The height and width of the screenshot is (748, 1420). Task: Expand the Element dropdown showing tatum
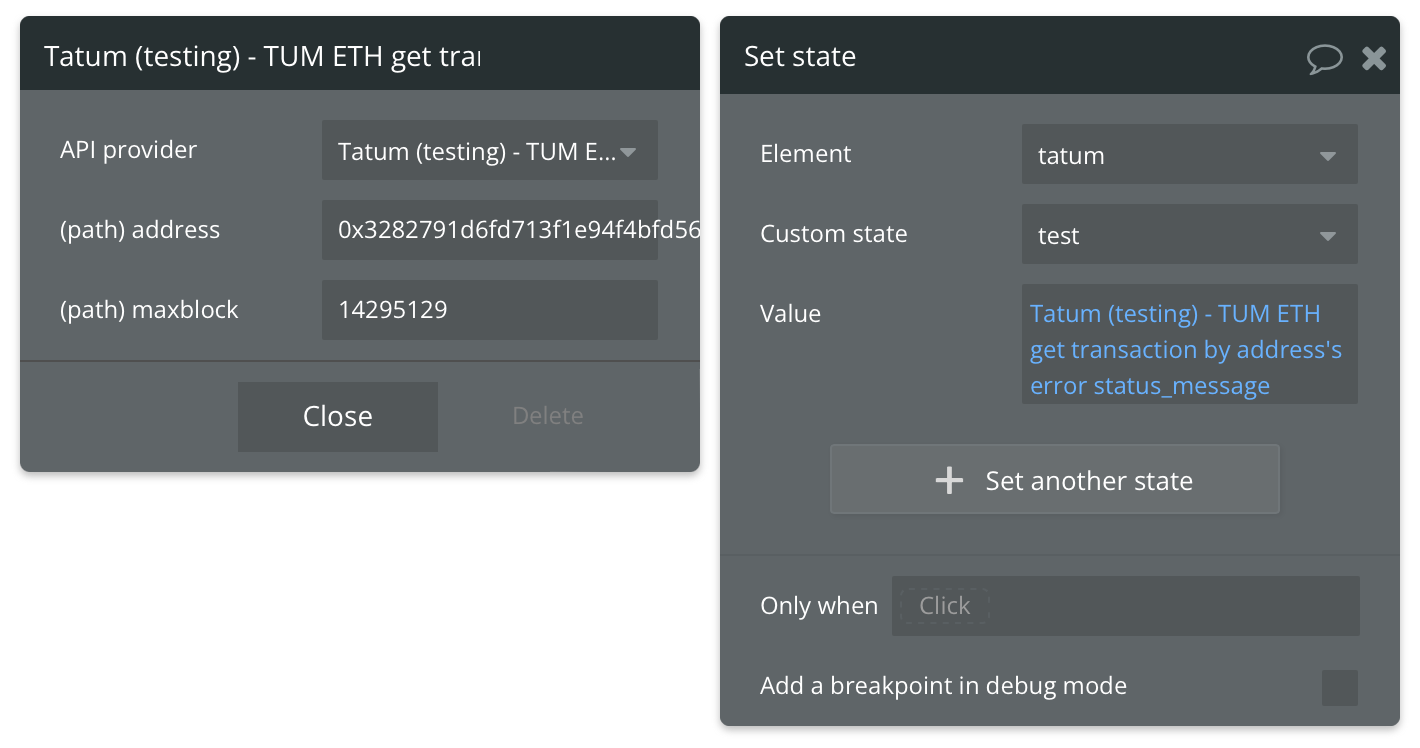click(1189, 155)
